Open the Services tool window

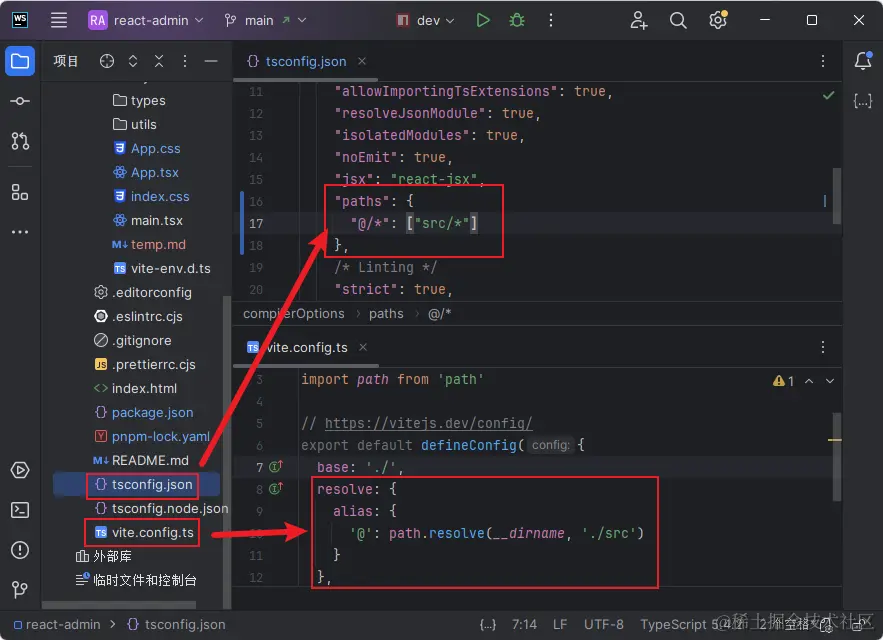[20, 470]
